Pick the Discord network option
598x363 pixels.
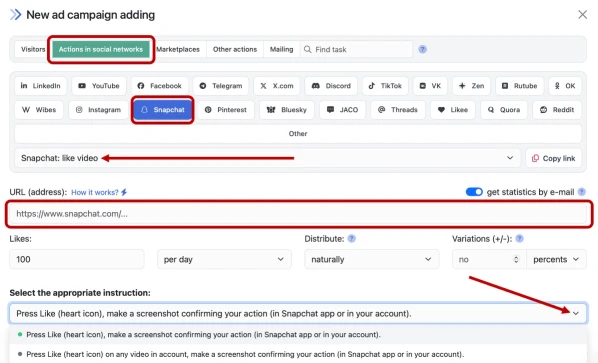point(331,86)
